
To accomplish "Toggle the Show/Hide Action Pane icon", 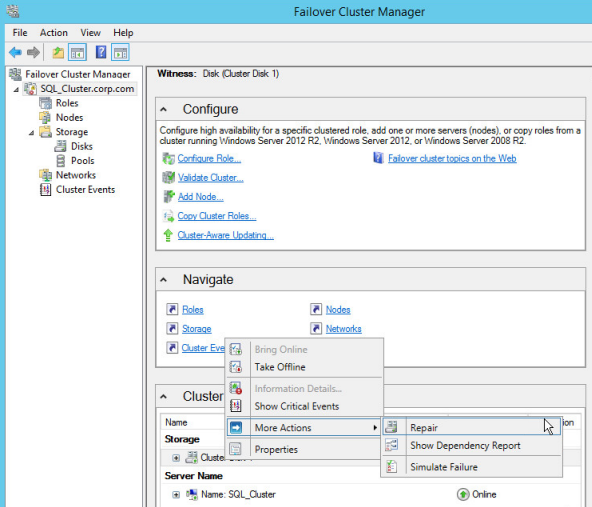I will point(120,52).
